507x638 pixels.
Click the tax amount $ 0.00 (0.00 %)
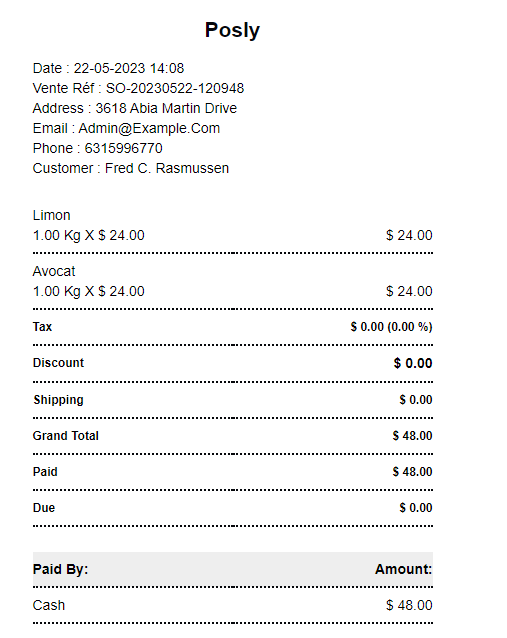(391, 327)
